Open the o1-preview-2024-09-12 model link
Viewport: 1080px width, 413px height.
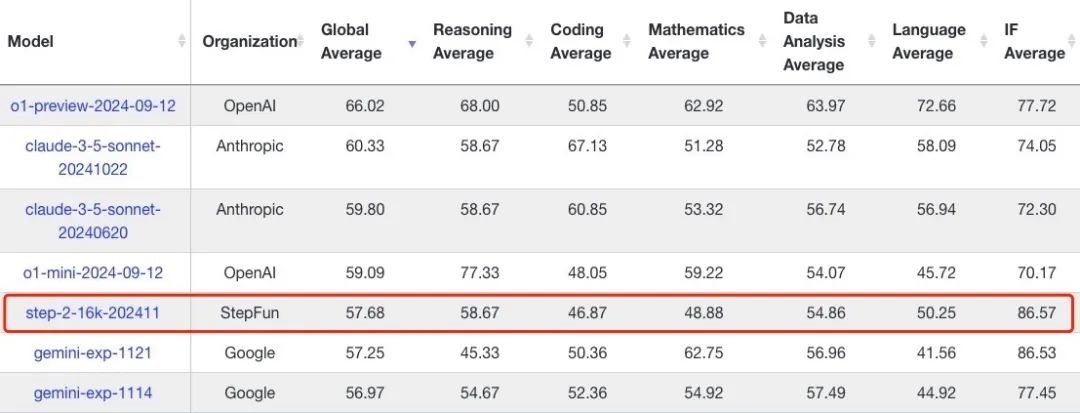tap(93, 105)
